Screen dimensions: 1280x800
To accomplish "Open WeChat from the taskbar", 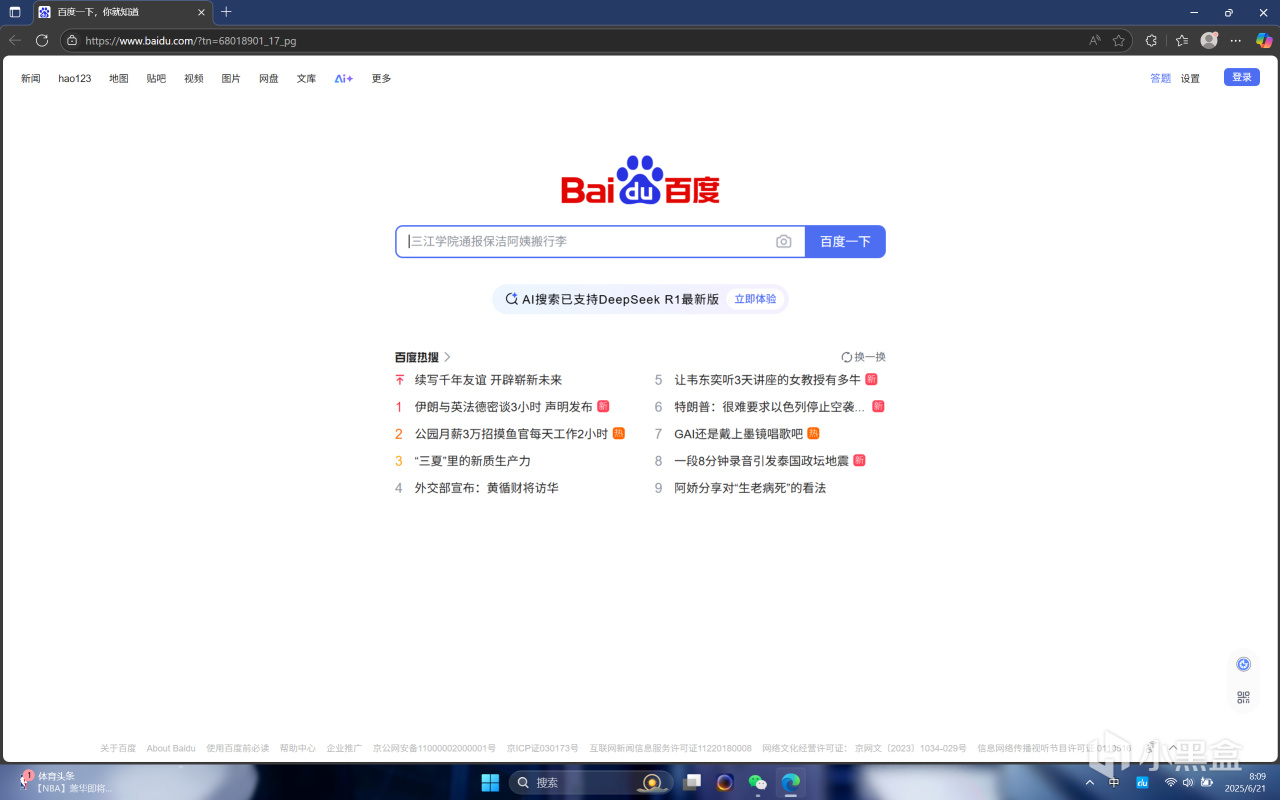I will pos(758,782).
